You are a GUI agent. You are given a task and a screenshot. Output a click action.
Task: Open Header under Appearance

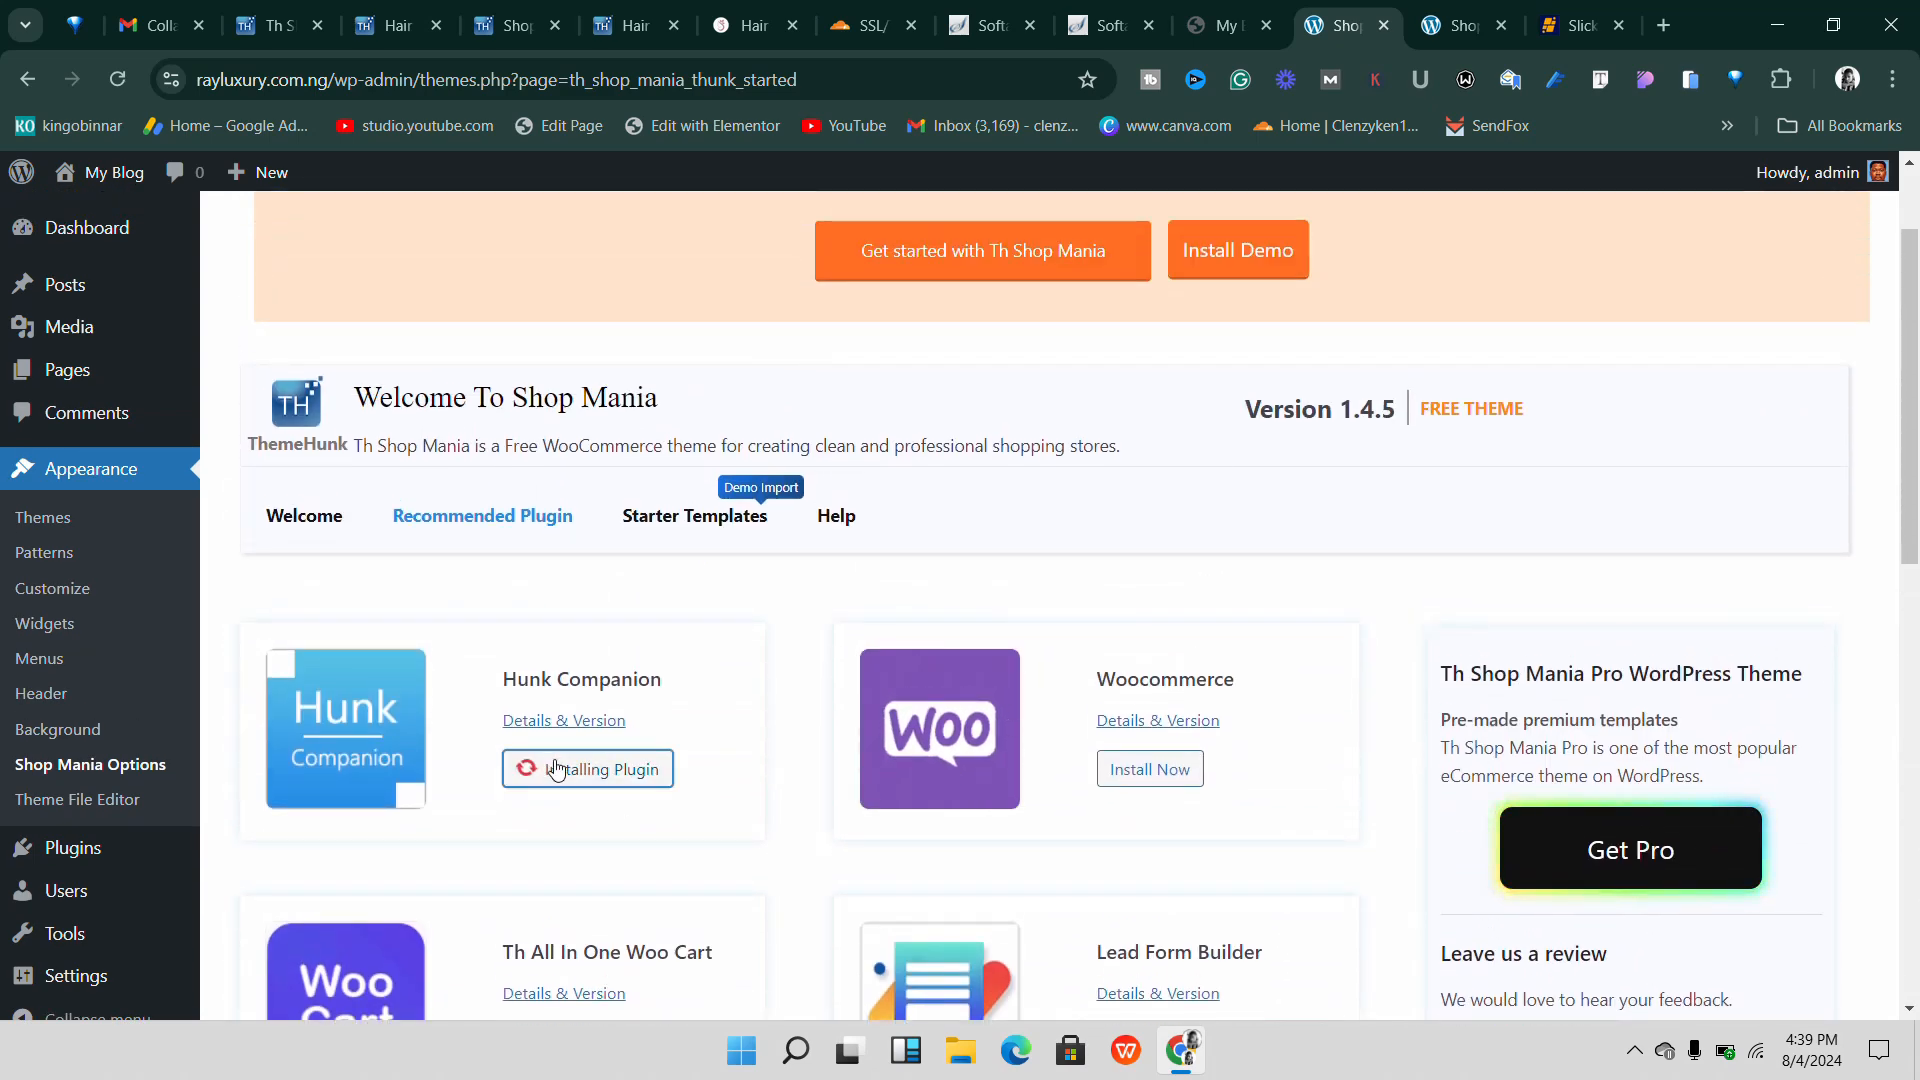tap(41, 693)
